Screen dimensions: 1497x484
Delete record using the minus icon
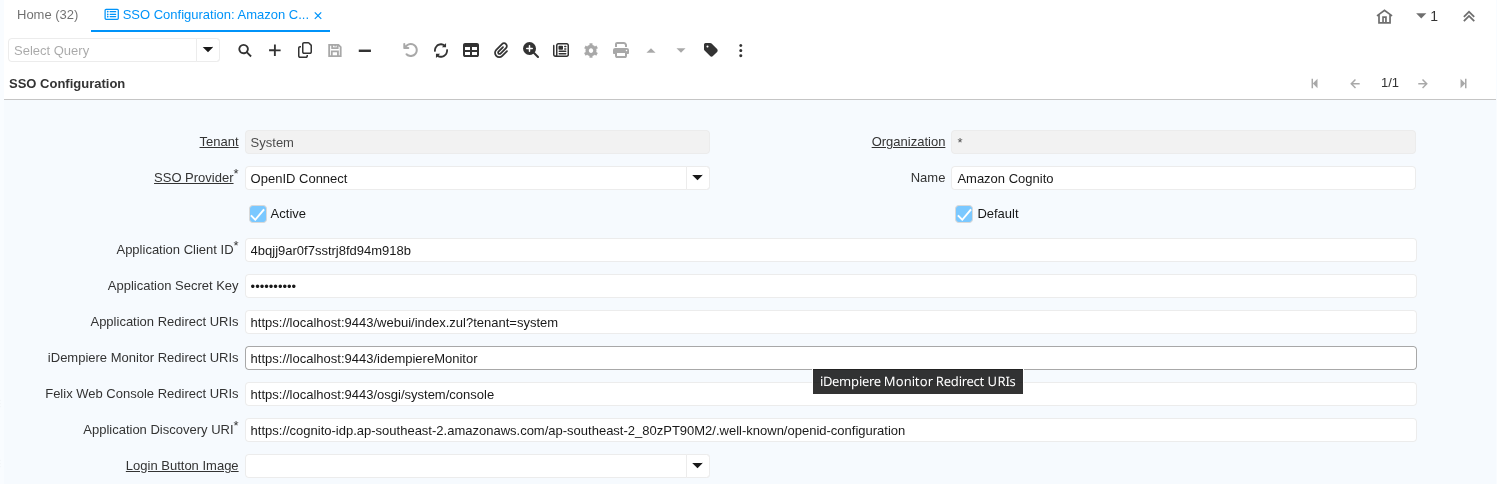pyautogui.click(x=365, y=50)
